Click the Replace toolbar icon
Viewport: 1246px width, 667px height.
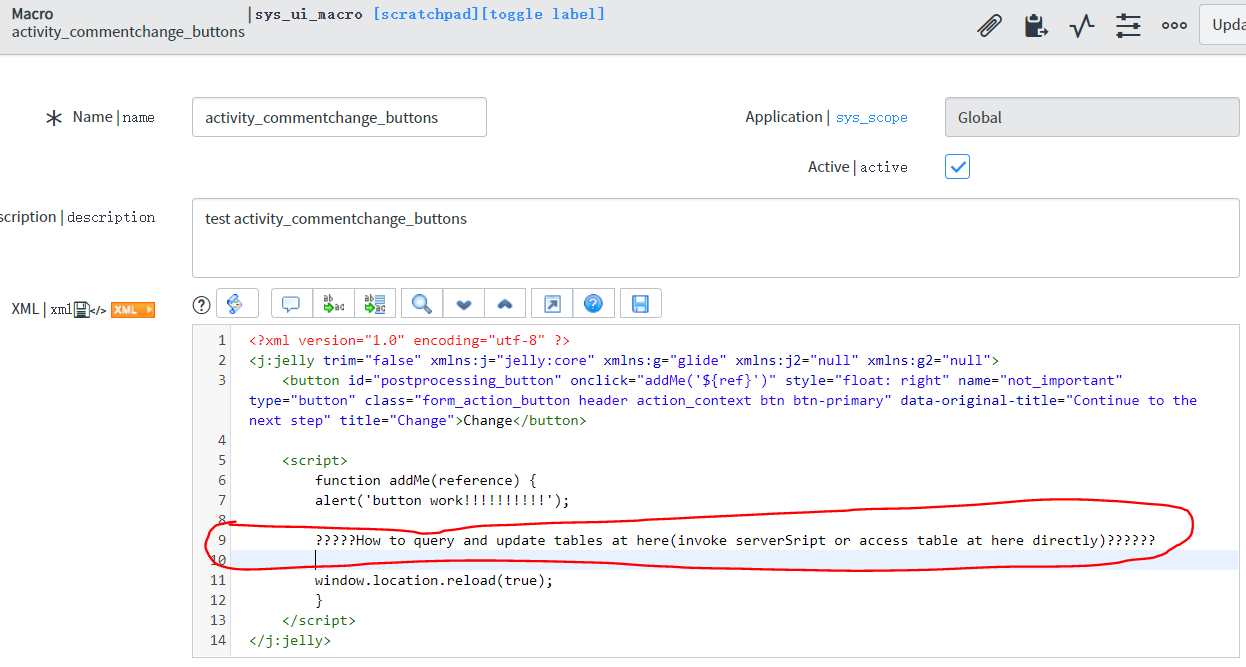tap(333, 304)
